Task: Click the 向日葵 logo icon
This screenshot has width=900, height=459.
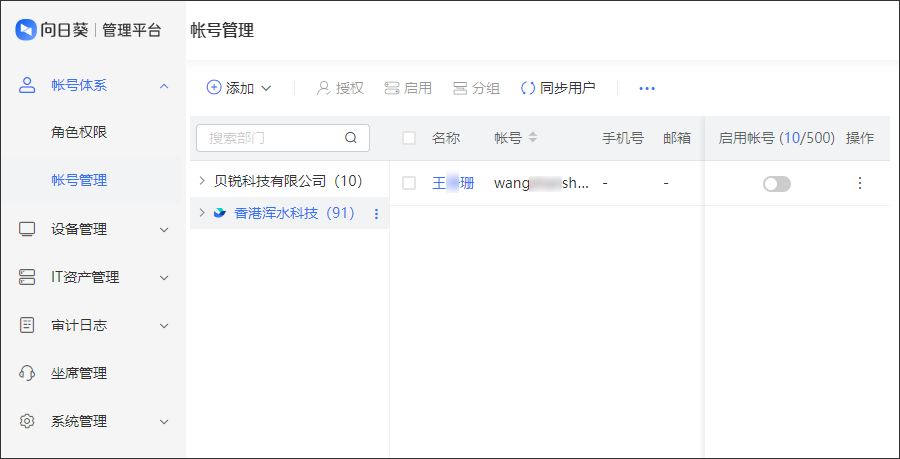Action: pos(26,30)
